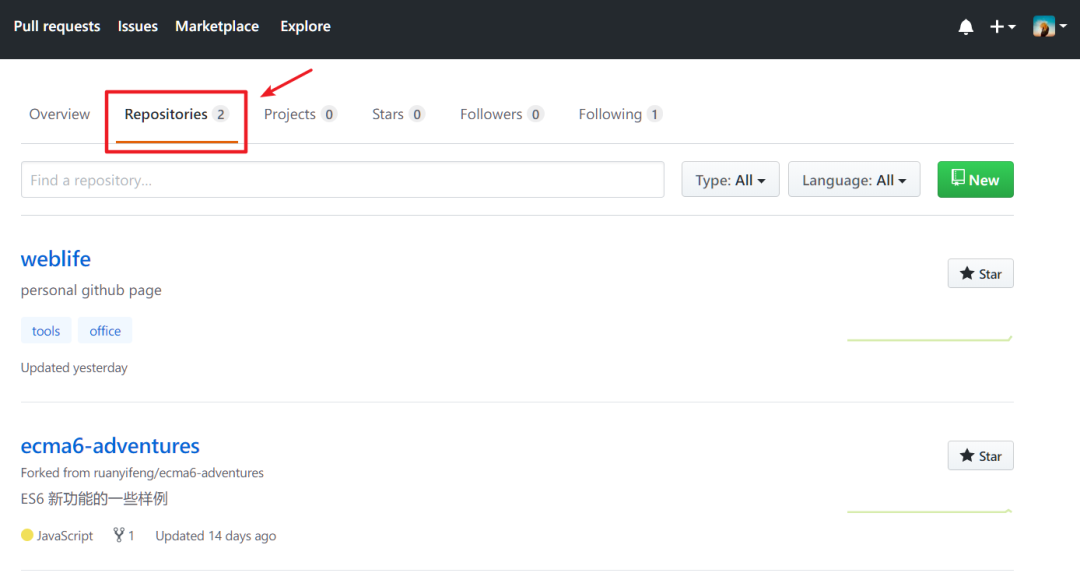
Task: Switch to the Overview tab
Action: pos(59,114)
